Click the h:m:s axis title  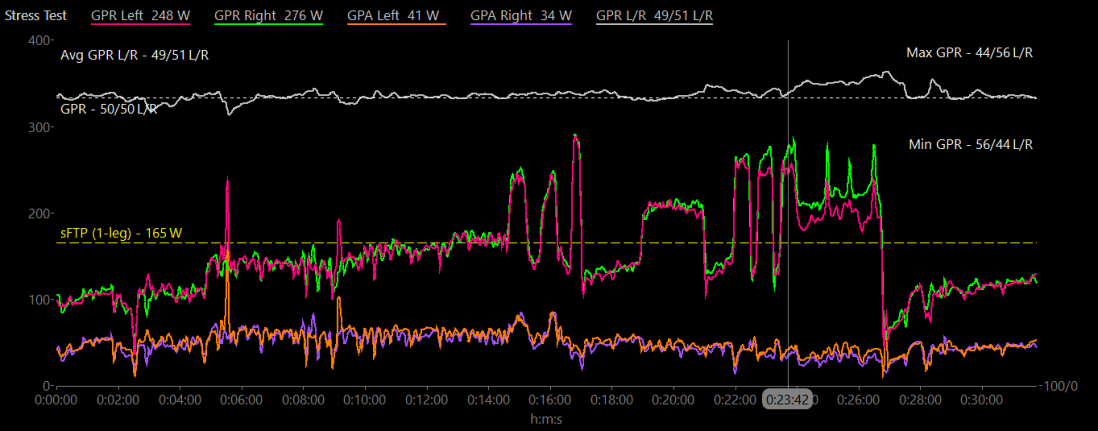point(546,418)
